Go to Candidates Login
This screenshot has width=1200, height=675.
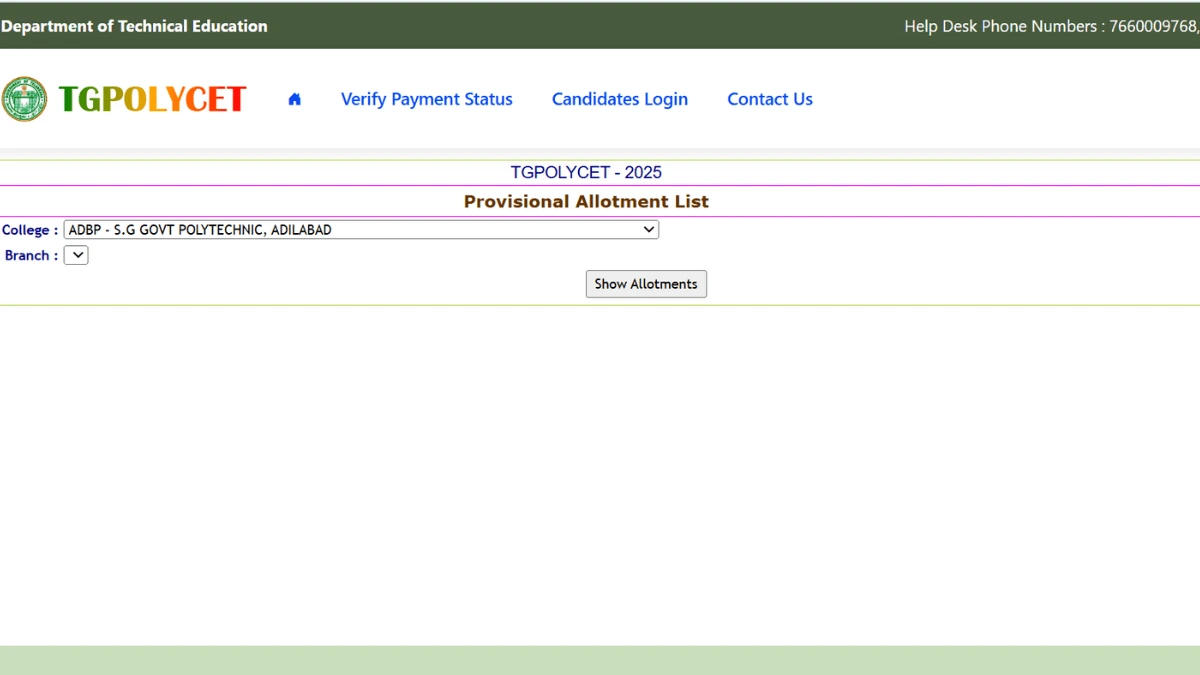coord(620,99)
